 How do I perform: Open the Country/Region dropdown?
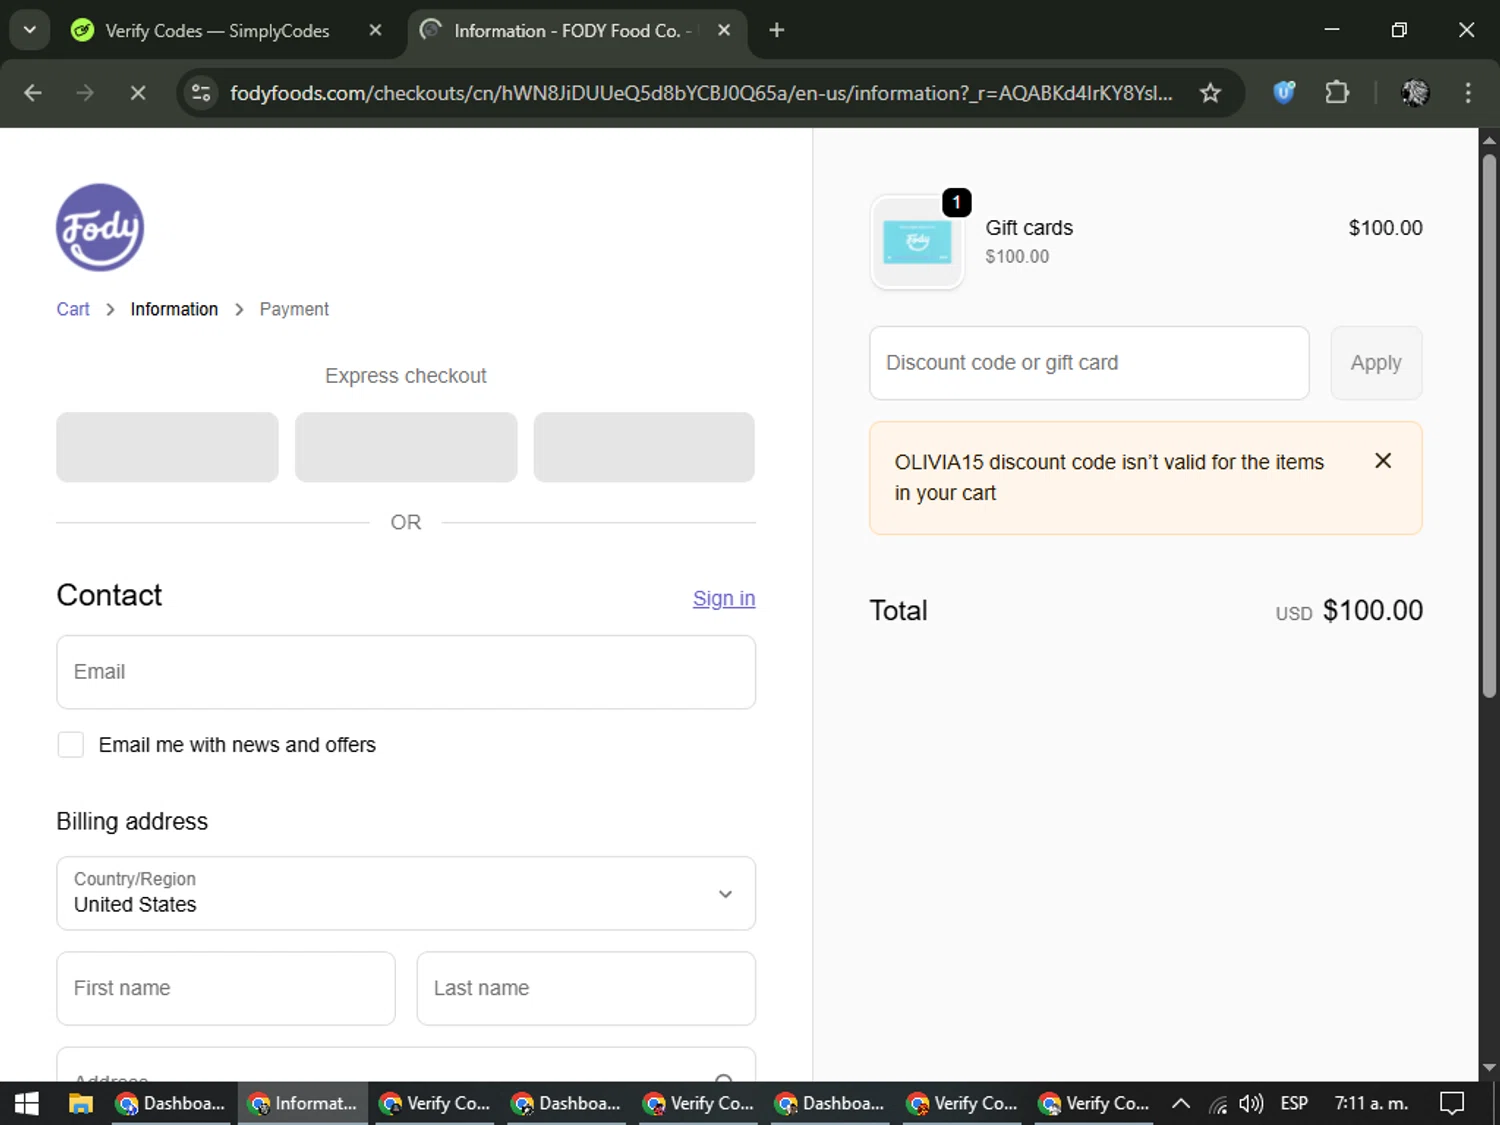tap(406, 893)
